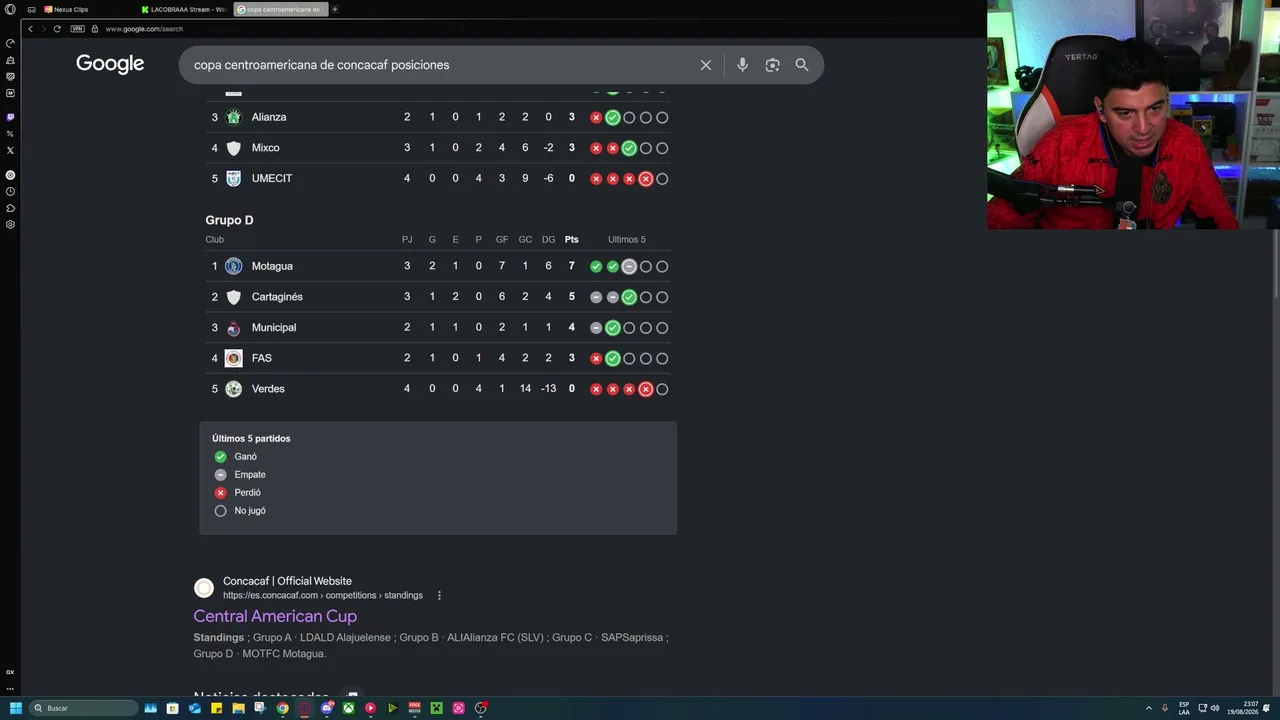Select Municipal in the standings table

click(x=274, y=328)
